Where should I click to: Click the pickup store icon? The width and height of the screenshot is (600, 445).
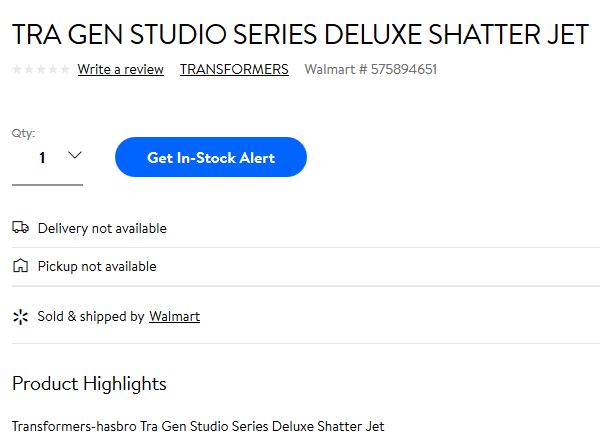pos(21,265)
